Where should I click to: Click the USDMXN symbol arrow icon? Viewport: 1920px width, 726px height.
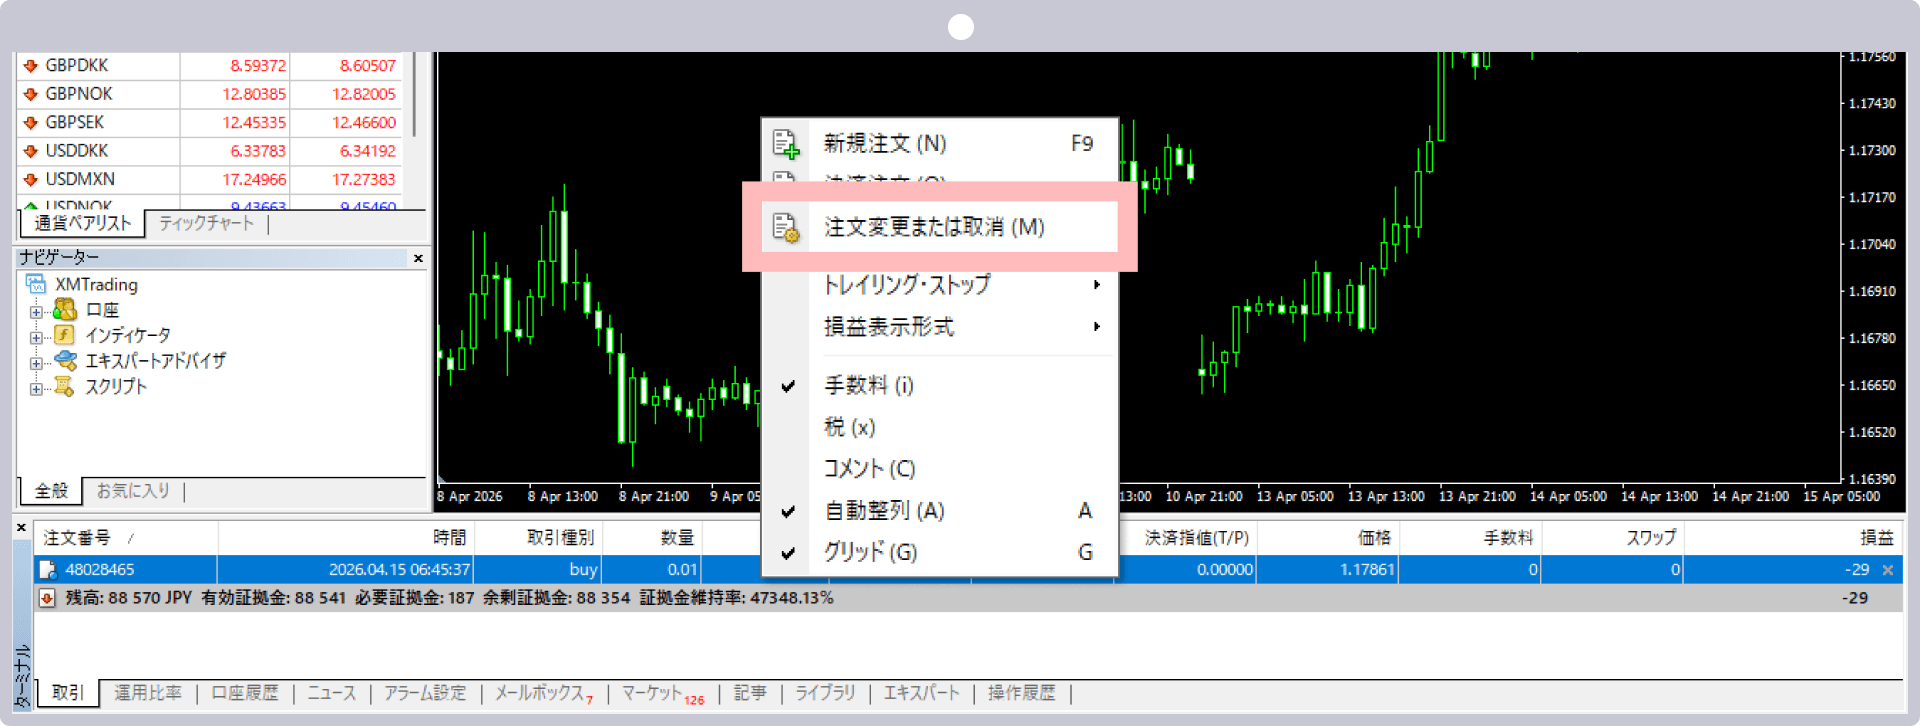click(31, 180)
